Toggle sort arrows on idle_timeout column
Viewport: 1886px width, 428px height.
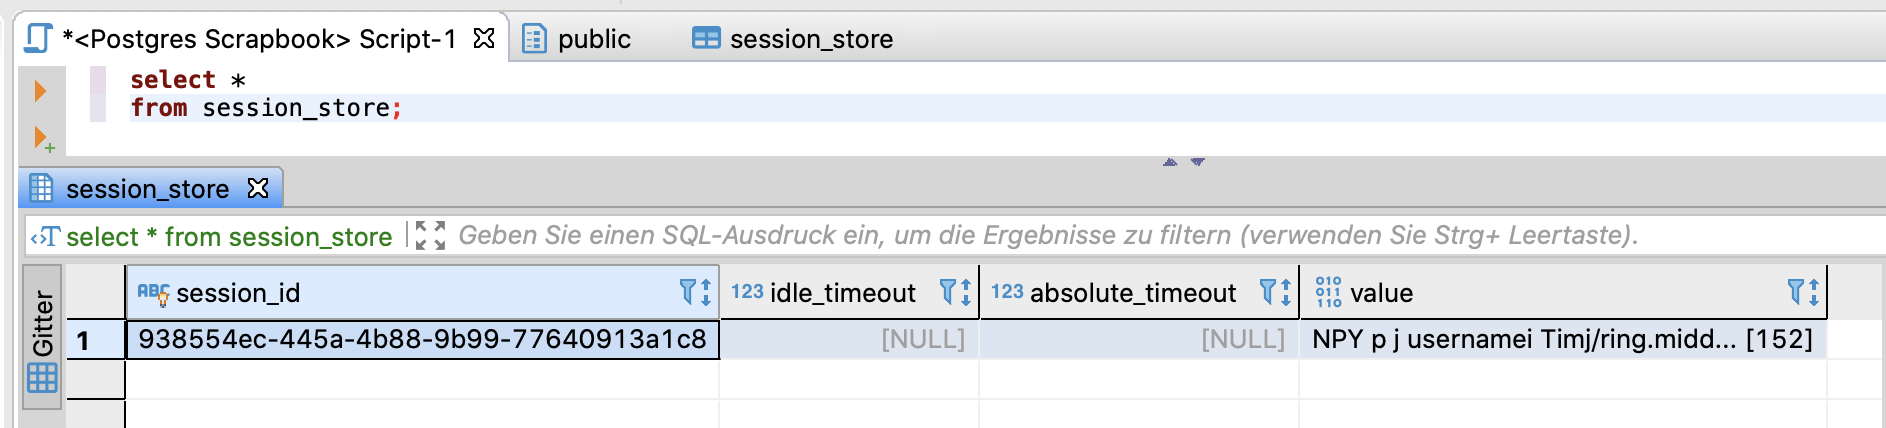click(966, 292)
